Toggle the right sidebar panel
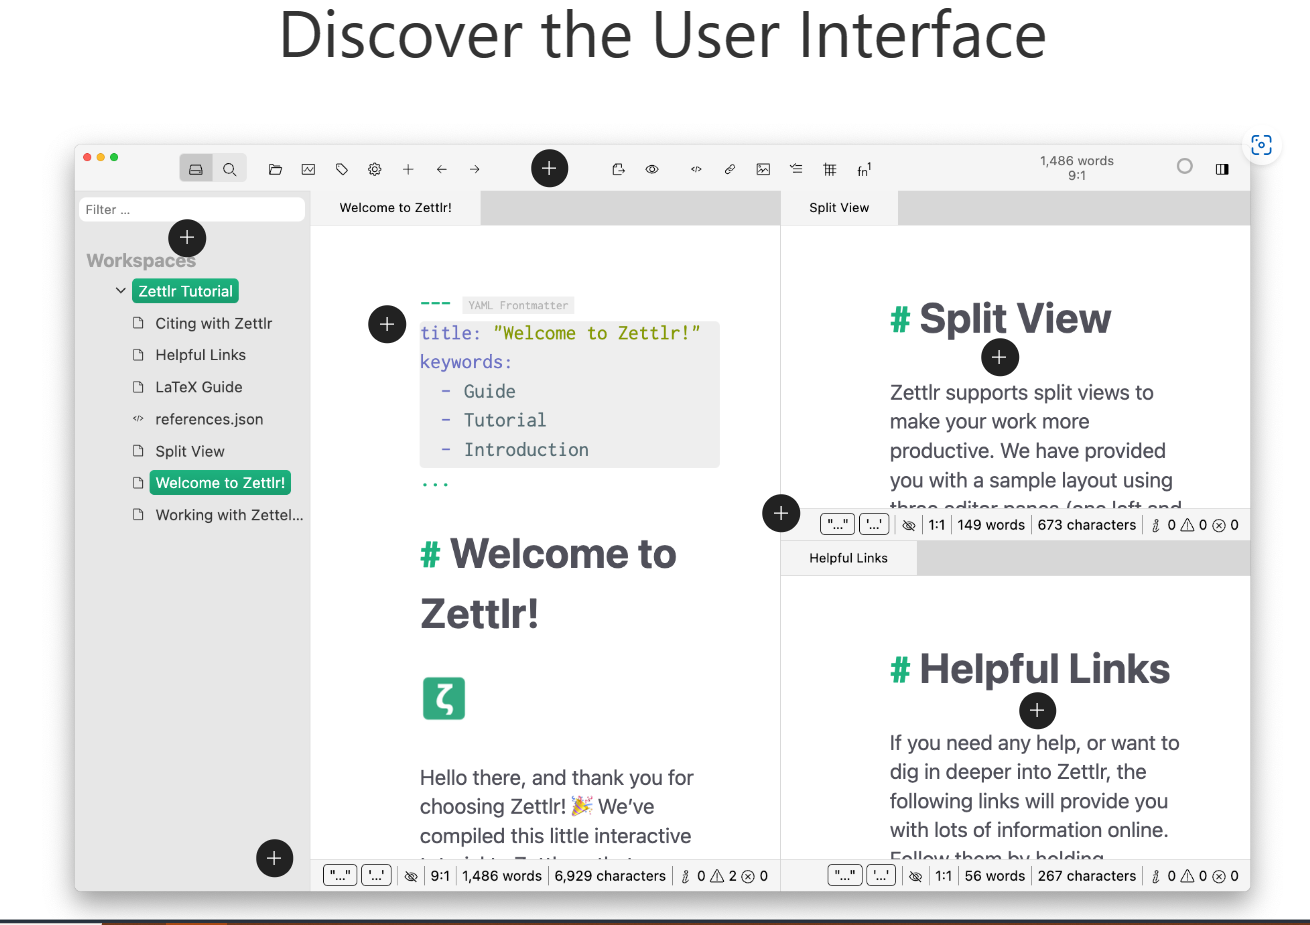1310x925 pixels. [x=1222, y=169]
